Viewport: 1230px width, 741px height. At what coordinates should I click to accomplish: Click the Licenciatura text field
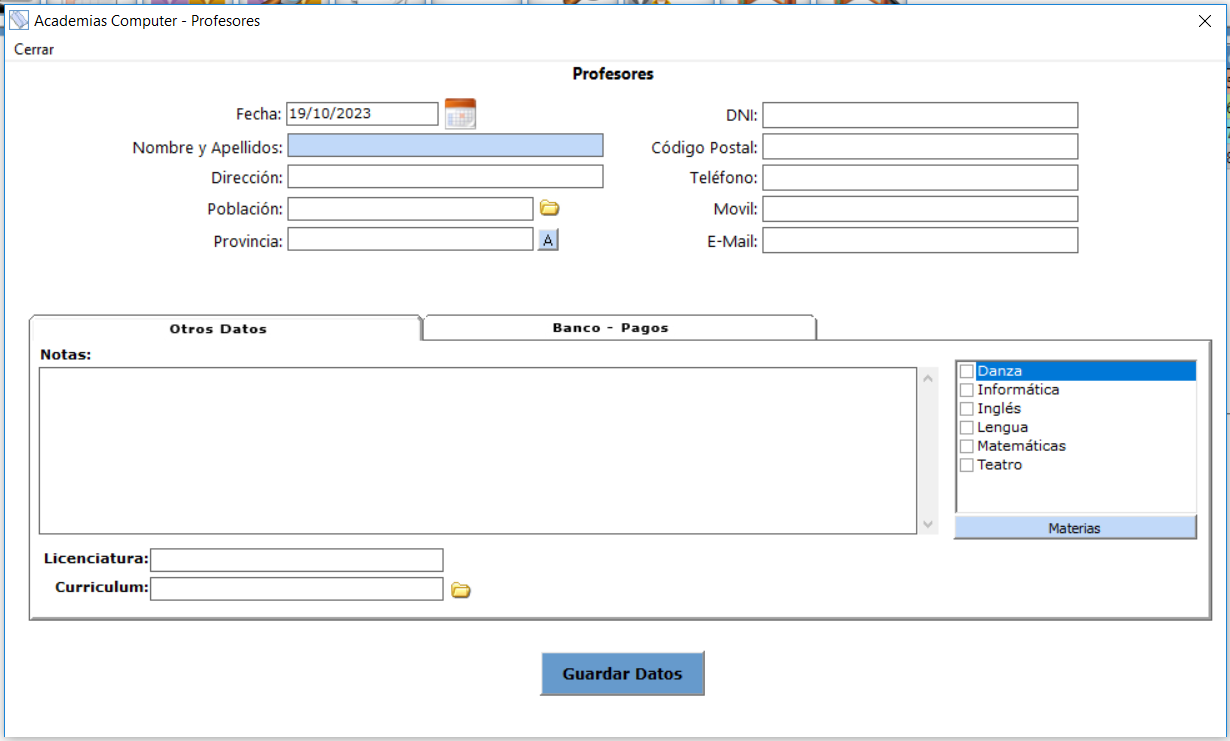point(297,559)
